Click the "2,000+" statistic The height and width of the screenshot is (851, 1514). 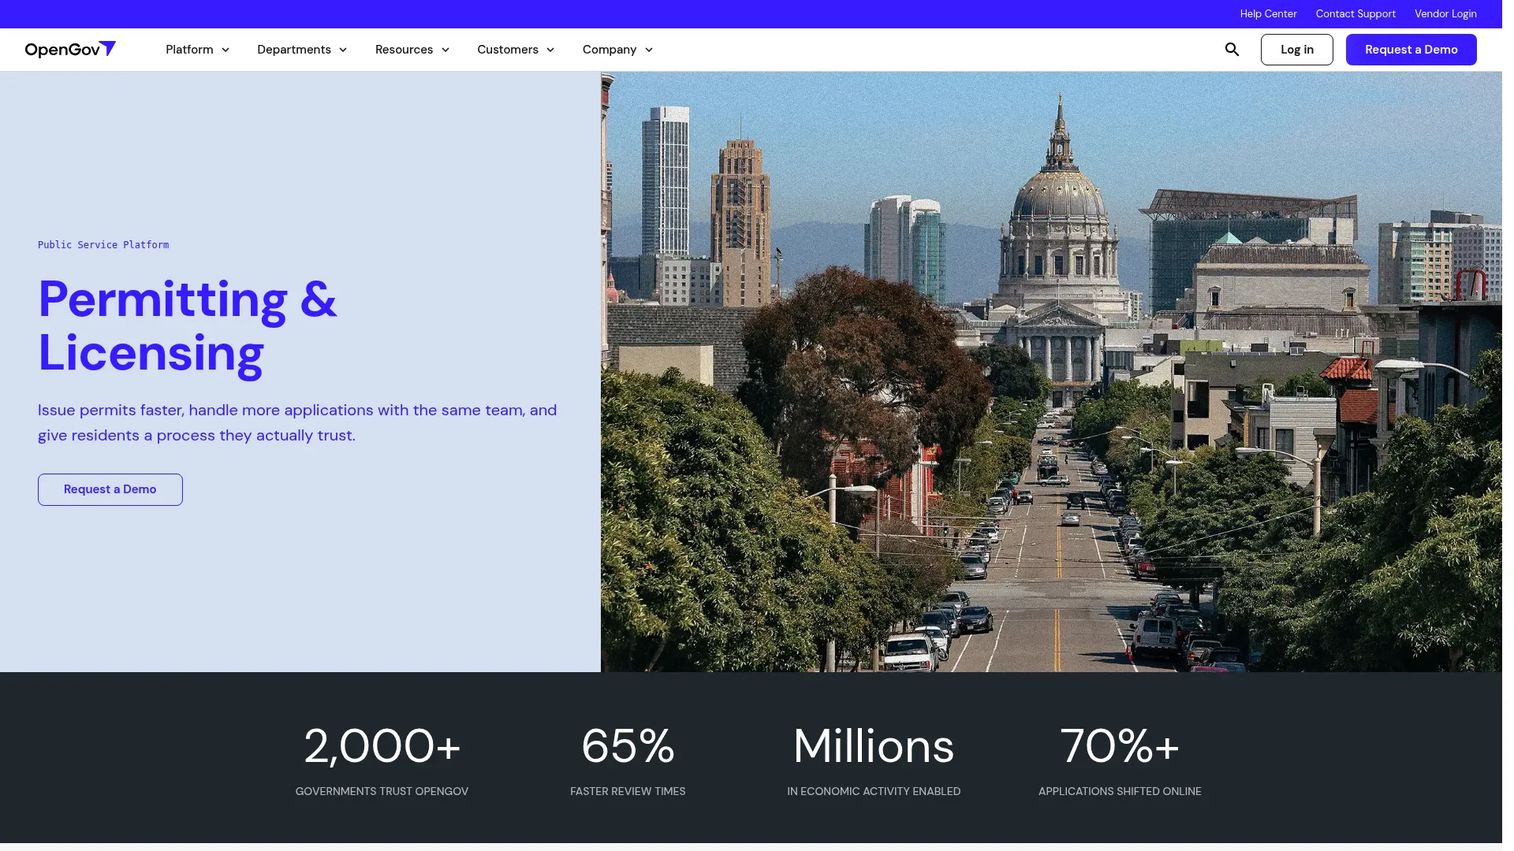coord(382,746)
